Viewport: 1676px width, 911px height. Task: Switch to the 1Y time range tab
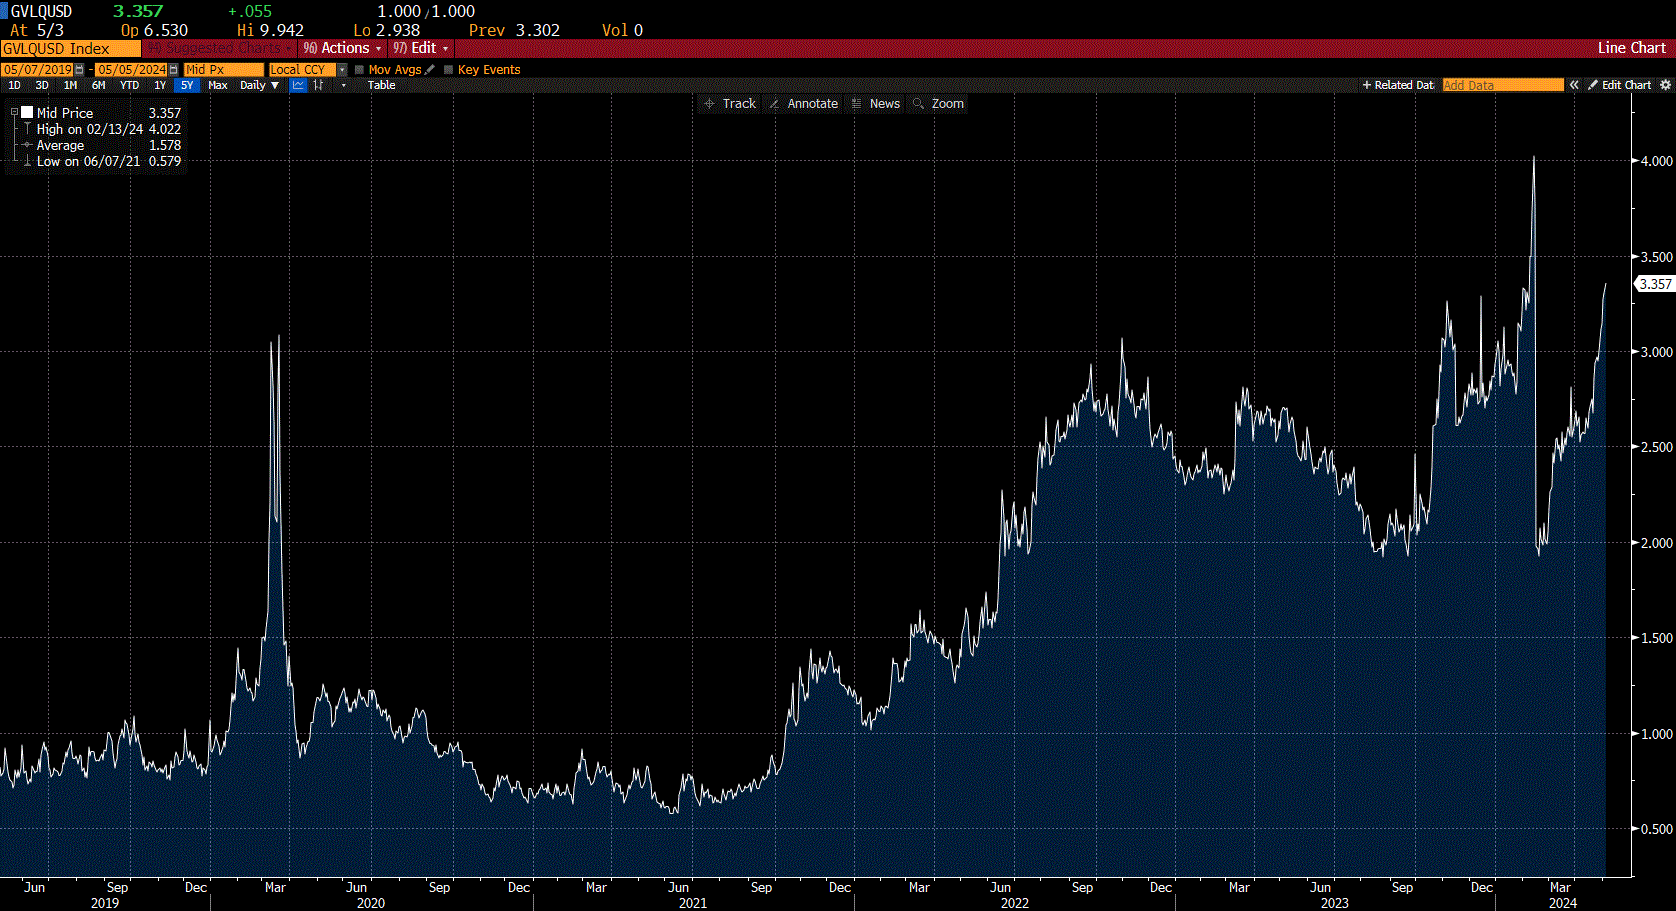159,85
